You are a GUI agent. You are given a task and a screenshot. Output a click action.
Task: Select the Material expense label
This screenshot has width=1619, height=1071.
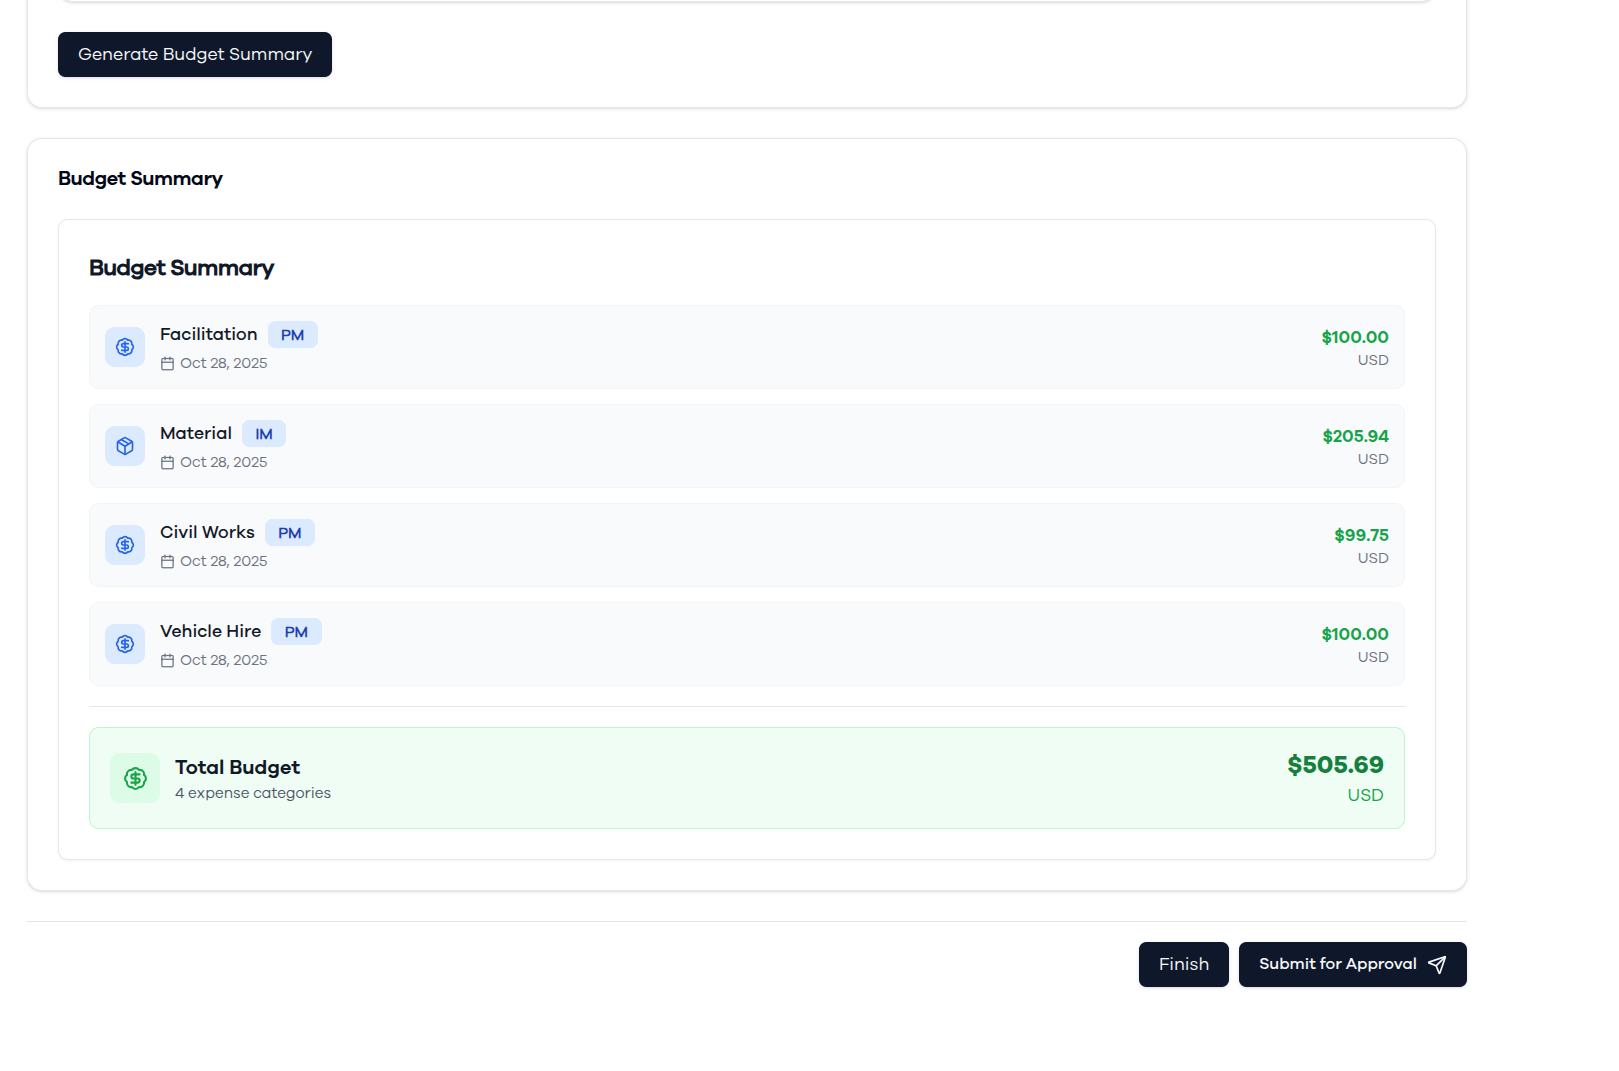tap(196, 433)
